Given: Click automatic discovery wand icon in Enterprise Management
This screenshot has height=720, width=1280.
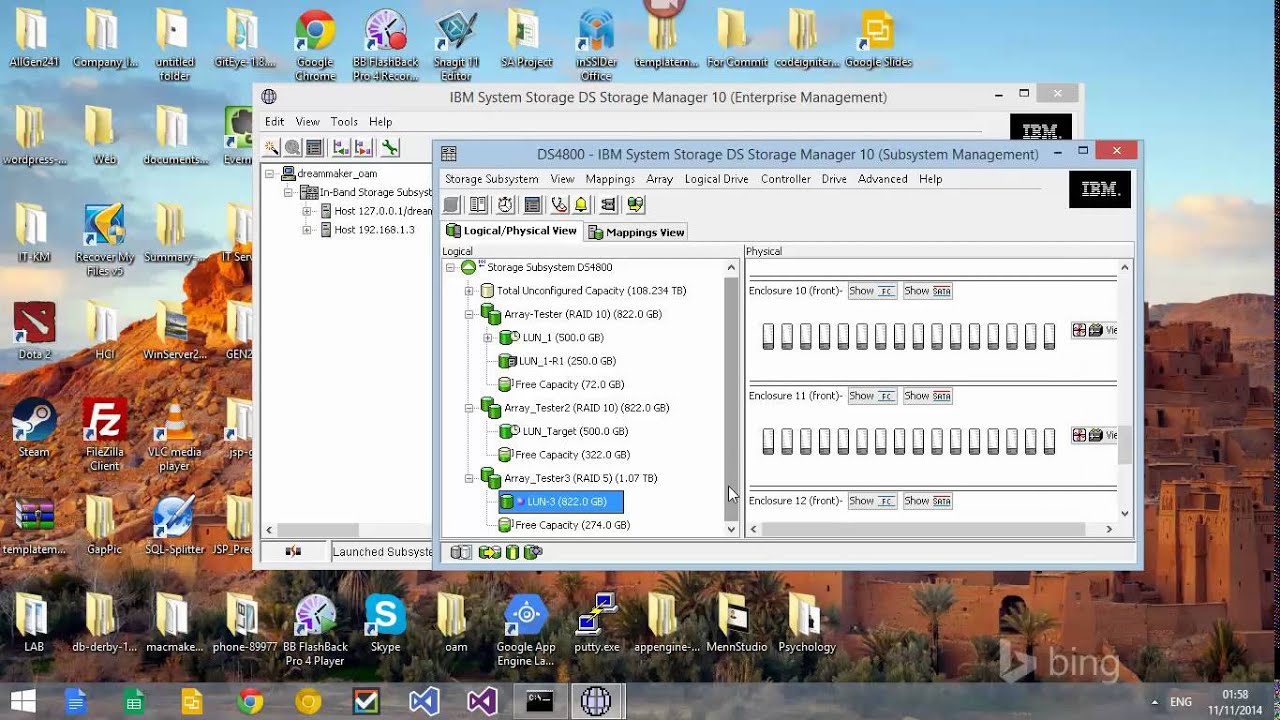Looking at the screenshot, I should tap(271, 148).
